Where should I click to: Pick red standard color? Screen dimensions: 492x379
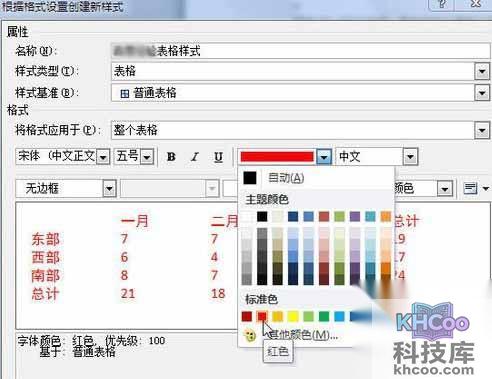[262, 316]
